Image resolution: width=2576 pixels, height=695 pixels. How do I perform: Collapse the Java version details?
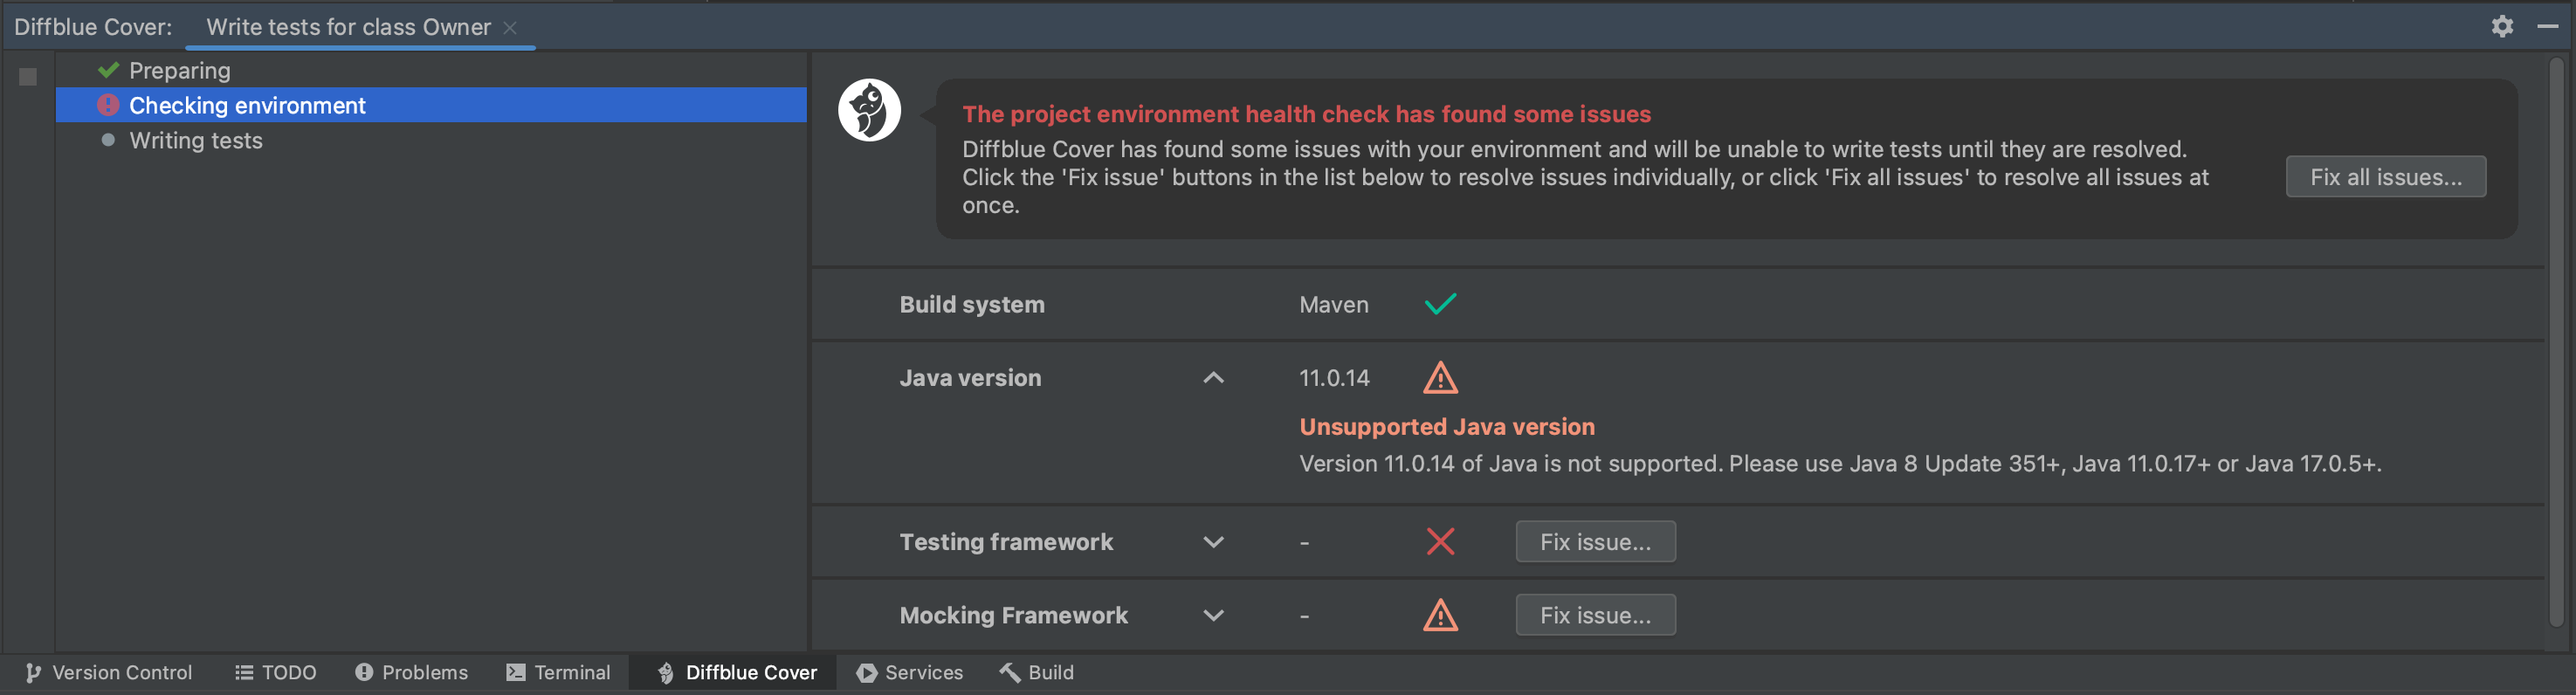click(x=1213, y=378)
